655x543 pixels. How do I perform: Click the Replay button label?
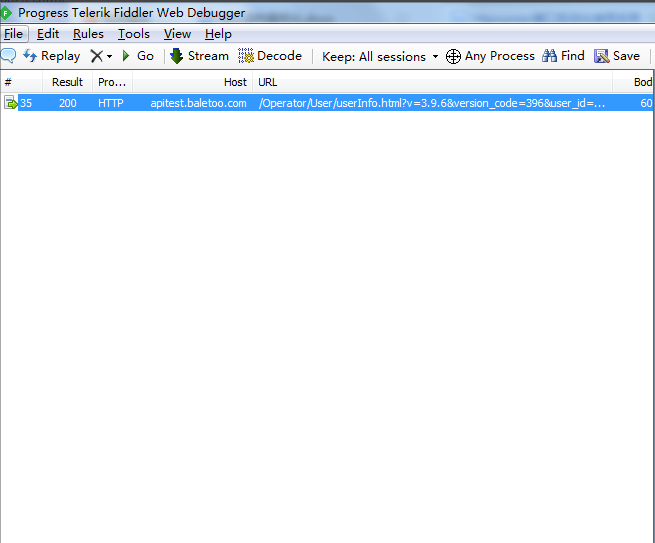pyautogui.click(x=61, y=56)
